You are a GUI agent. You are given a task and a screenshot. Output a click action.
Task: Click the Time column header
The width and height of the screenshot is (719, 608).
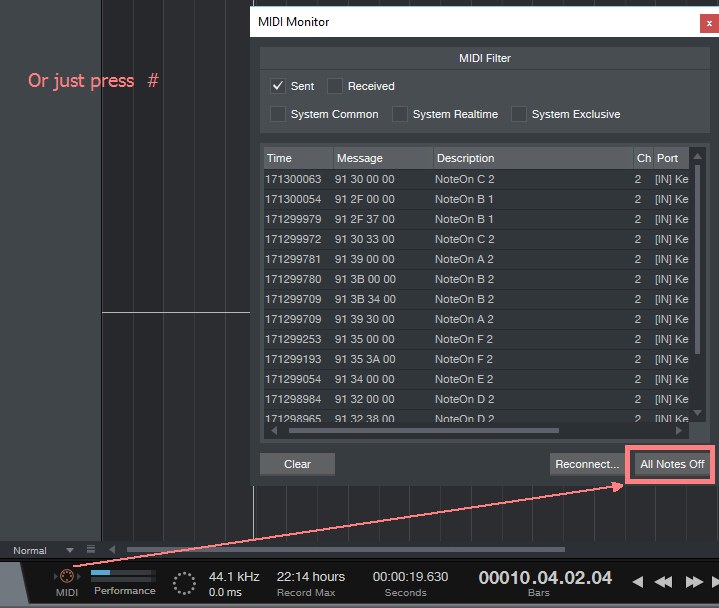coord(299,158)
